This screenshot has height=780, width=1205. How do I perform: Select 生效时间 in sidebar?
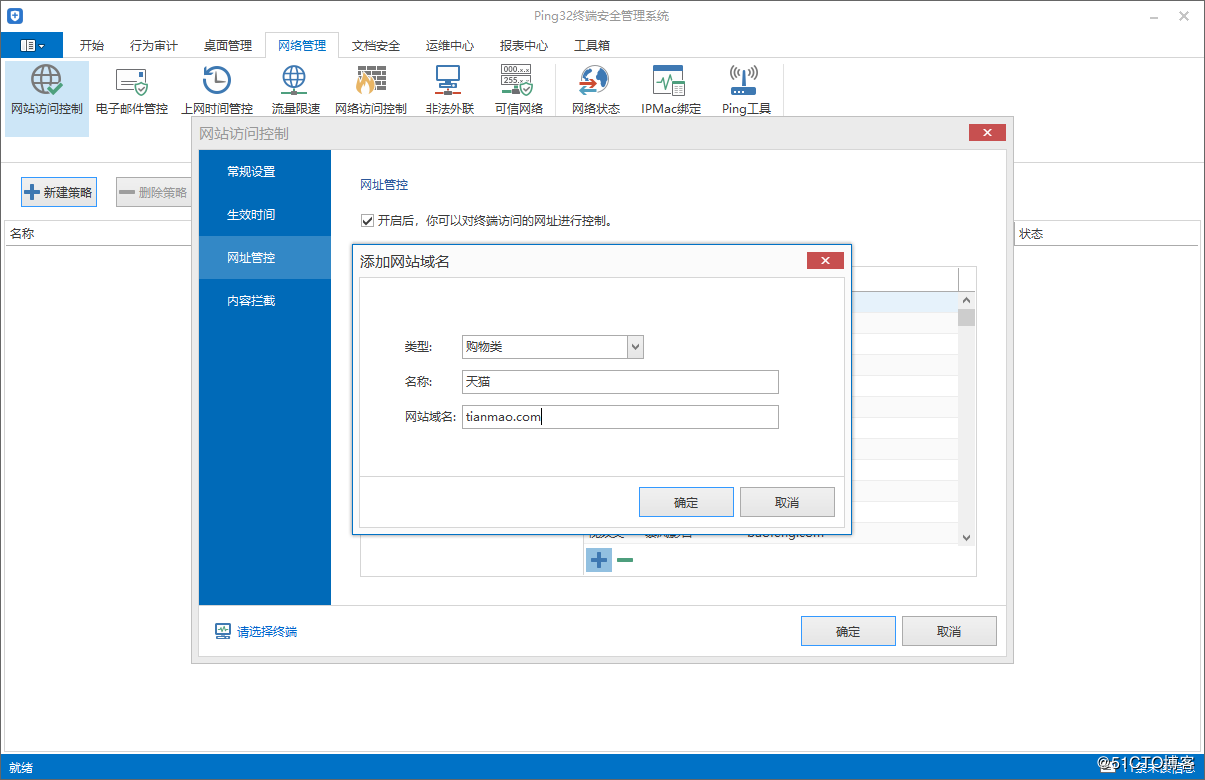coord(265,215)
